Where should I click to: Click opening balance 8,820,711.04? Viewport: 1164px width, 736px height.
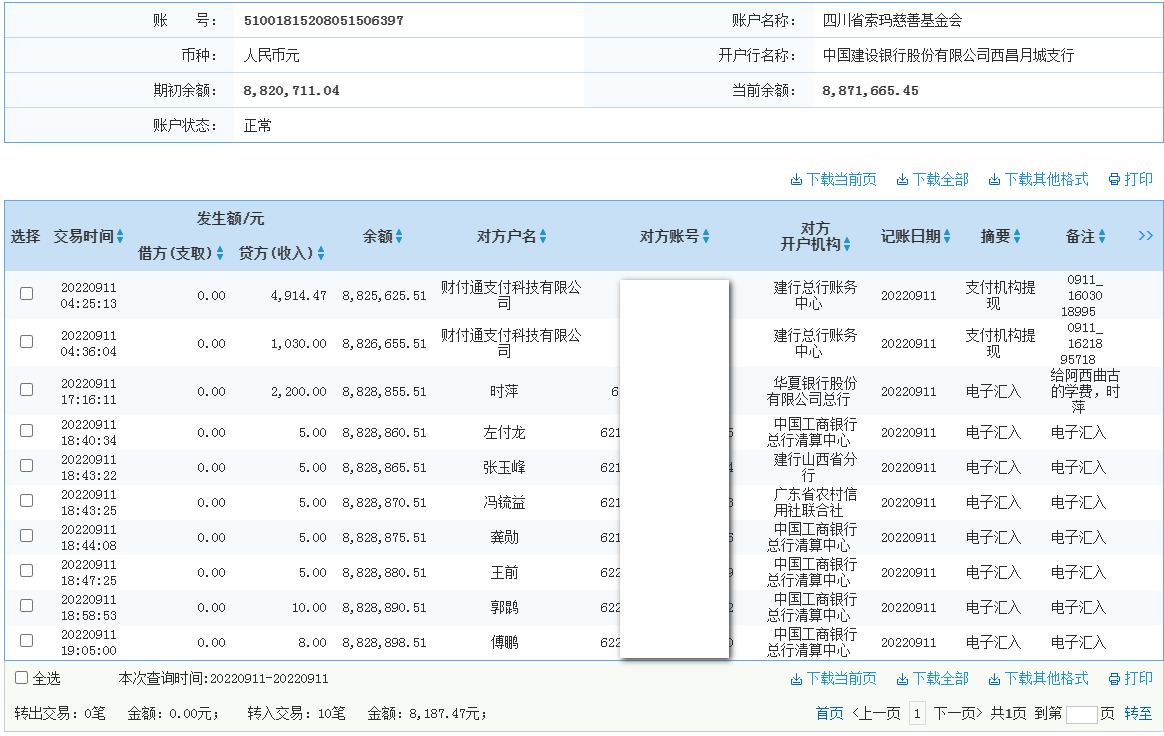tap(291, 91)
